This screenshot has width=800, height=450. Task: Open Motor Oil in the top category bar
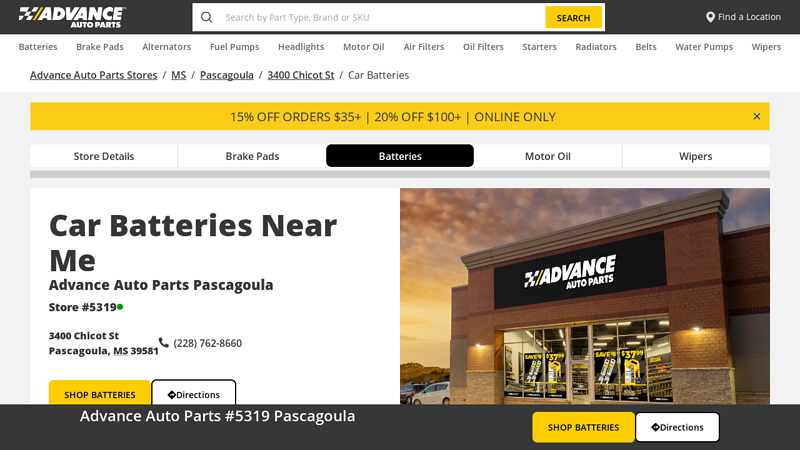click(x=363, y=46)
